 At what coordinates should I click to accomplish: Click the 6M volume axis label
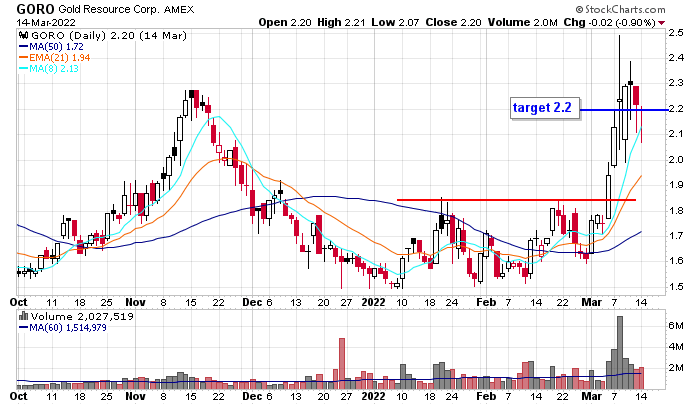tap(676, 326)
